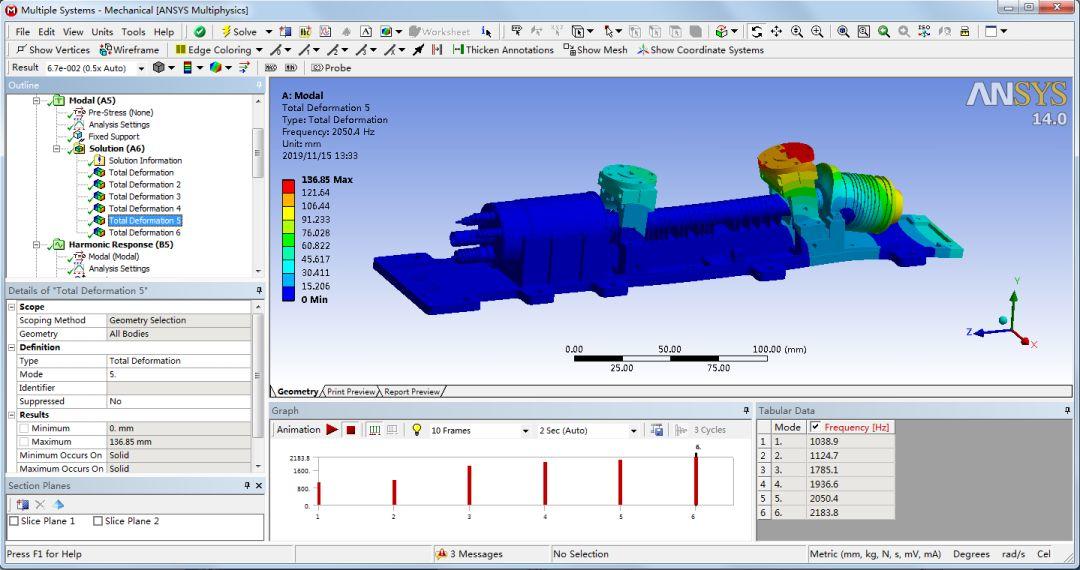Click the information pointer selection icon

[486, 32]
